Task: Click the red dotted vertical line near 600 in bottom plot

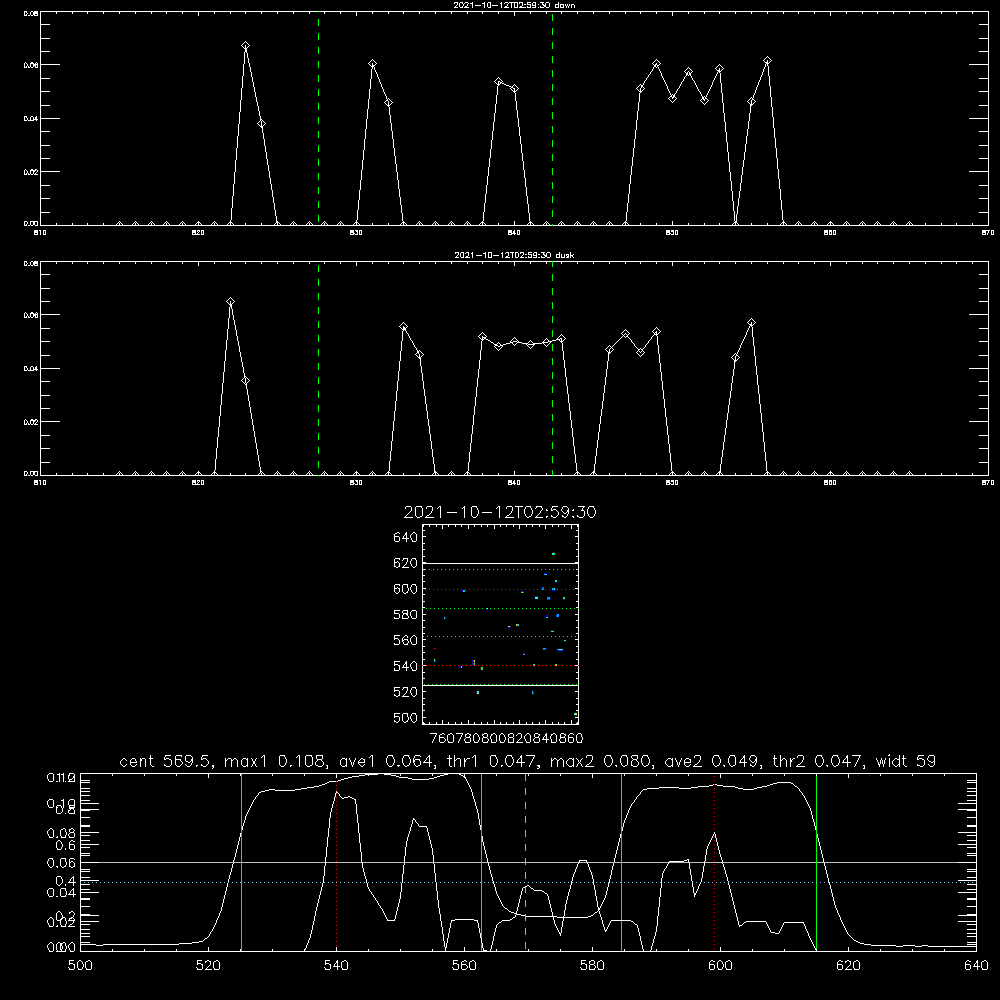Action: coord(715,862)
